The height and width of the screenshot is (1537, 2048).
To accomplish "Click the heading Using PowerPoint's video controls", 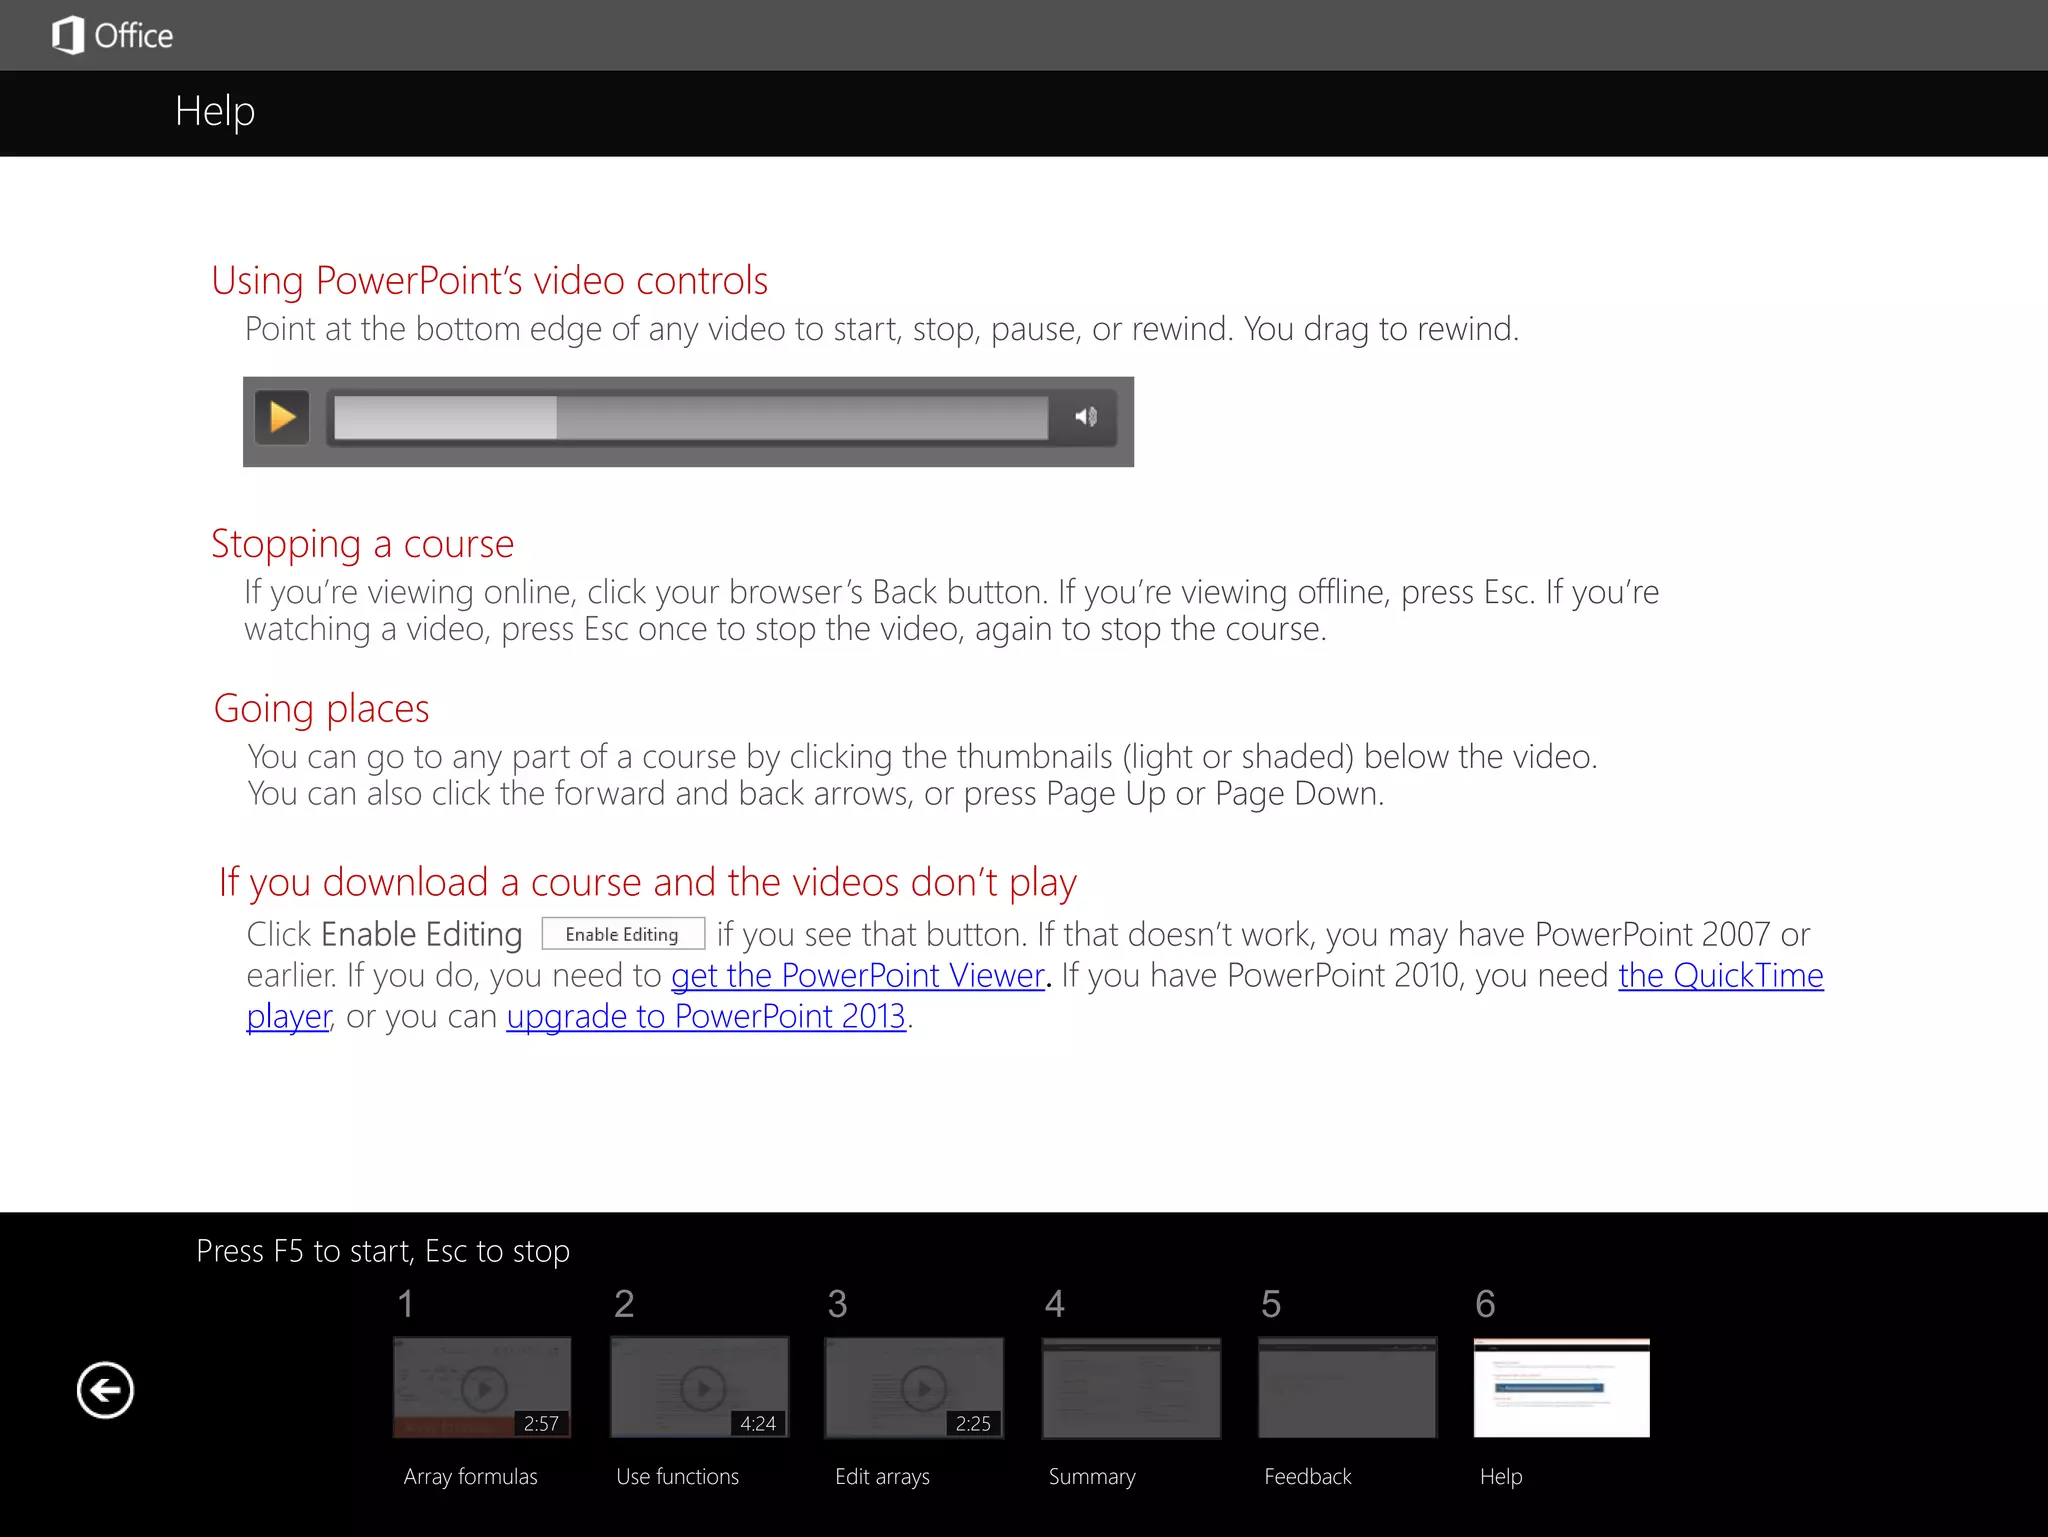I will point(490,281).
